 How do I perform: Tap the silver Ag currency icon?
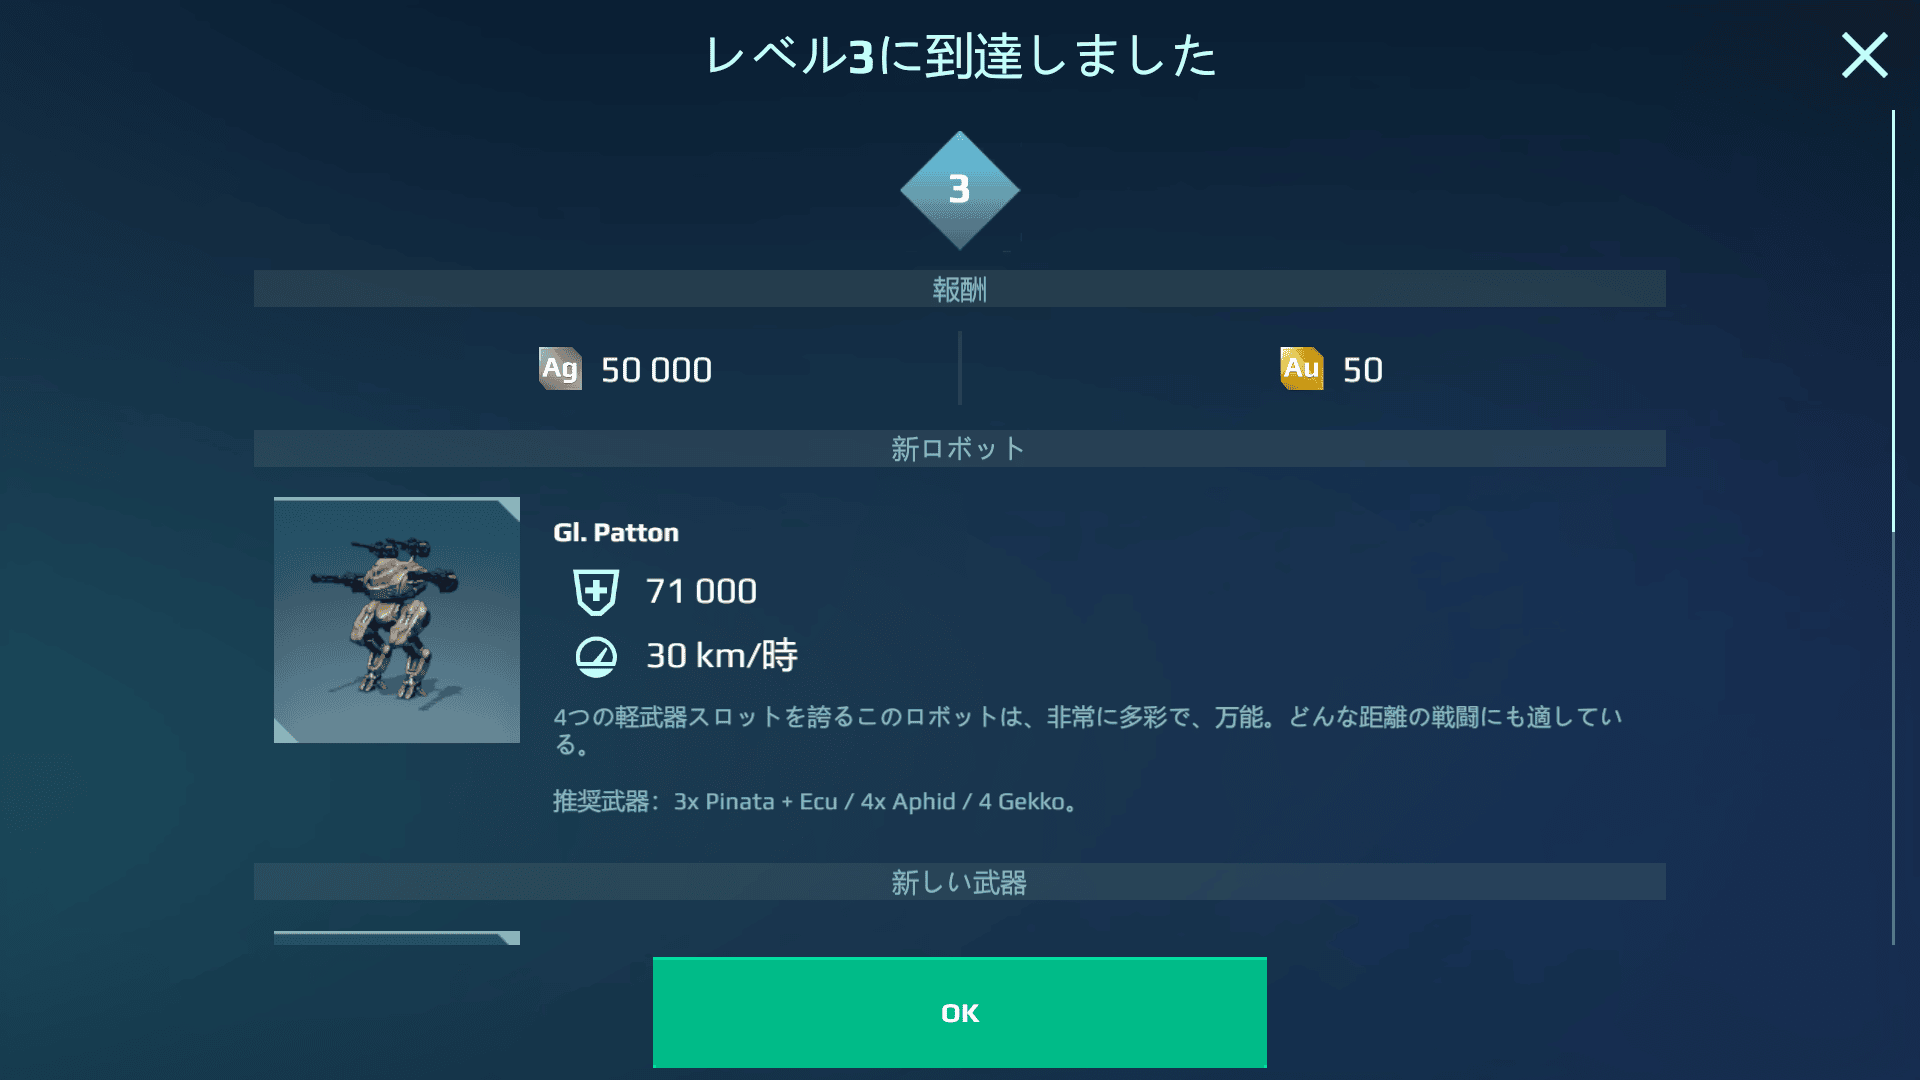(560, 369)
